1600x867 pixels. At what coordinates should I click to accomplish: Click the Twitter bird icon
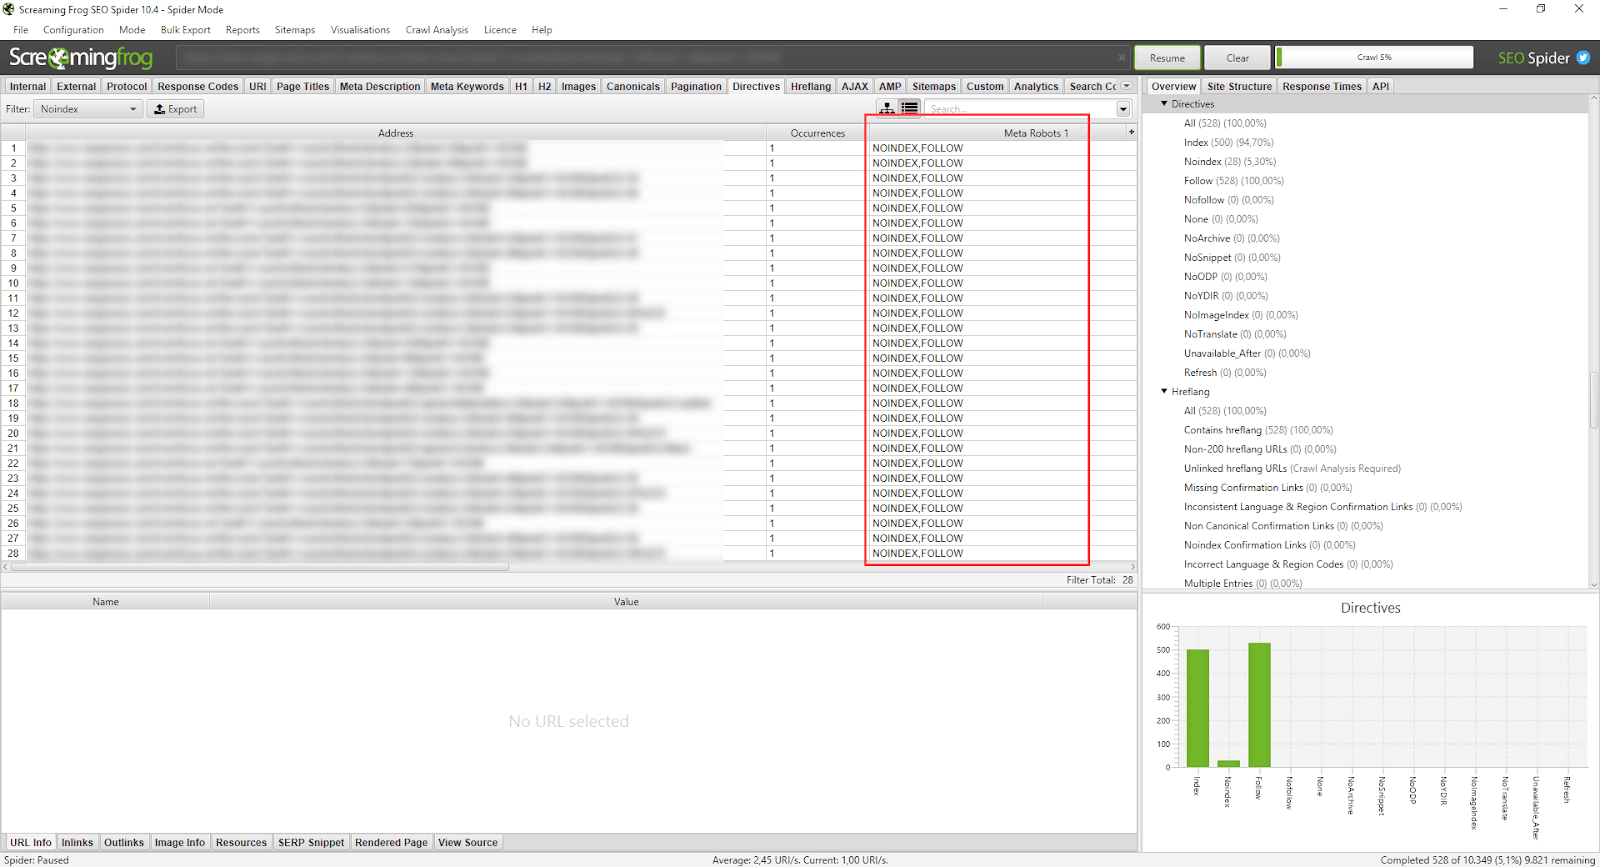tap(1583, 58)
